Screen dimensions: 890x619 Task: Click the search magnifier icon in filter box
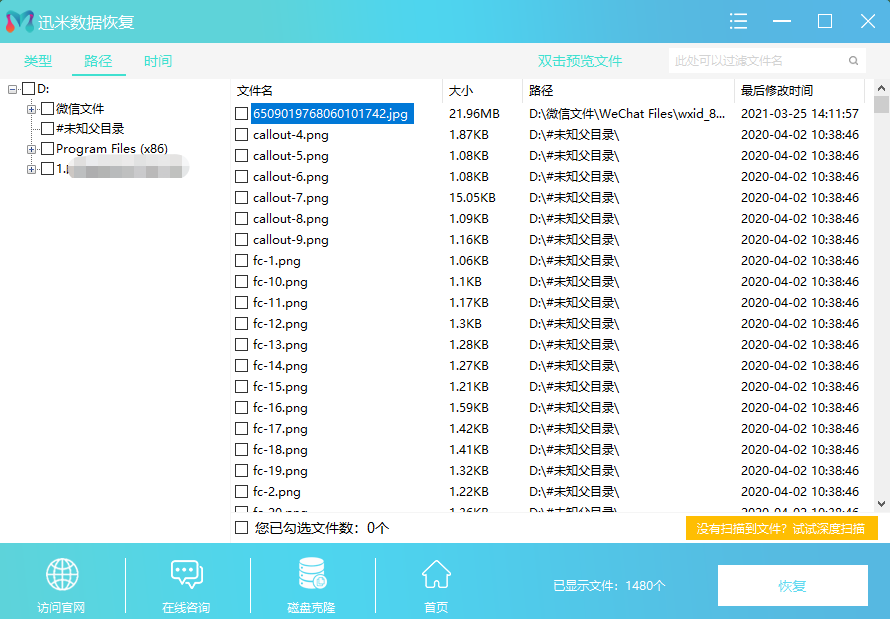pyautogui.click(x=853, y=61)
